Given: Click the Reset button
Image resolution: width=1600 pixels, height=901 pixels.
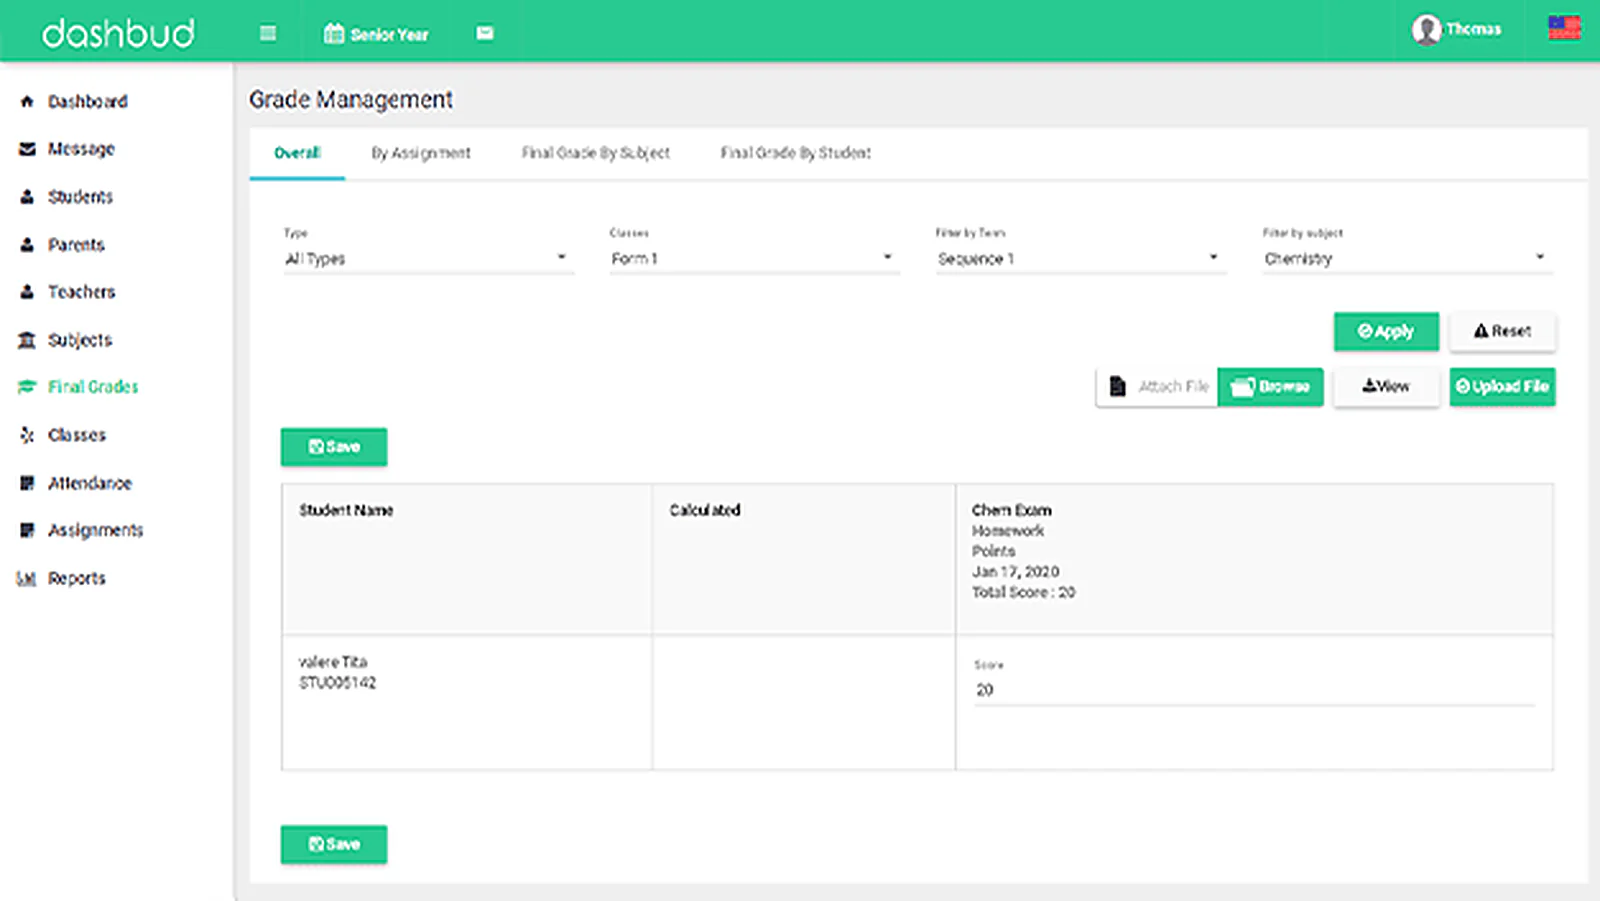Looking at the screenshot, I should click(x=1502, y=331).
